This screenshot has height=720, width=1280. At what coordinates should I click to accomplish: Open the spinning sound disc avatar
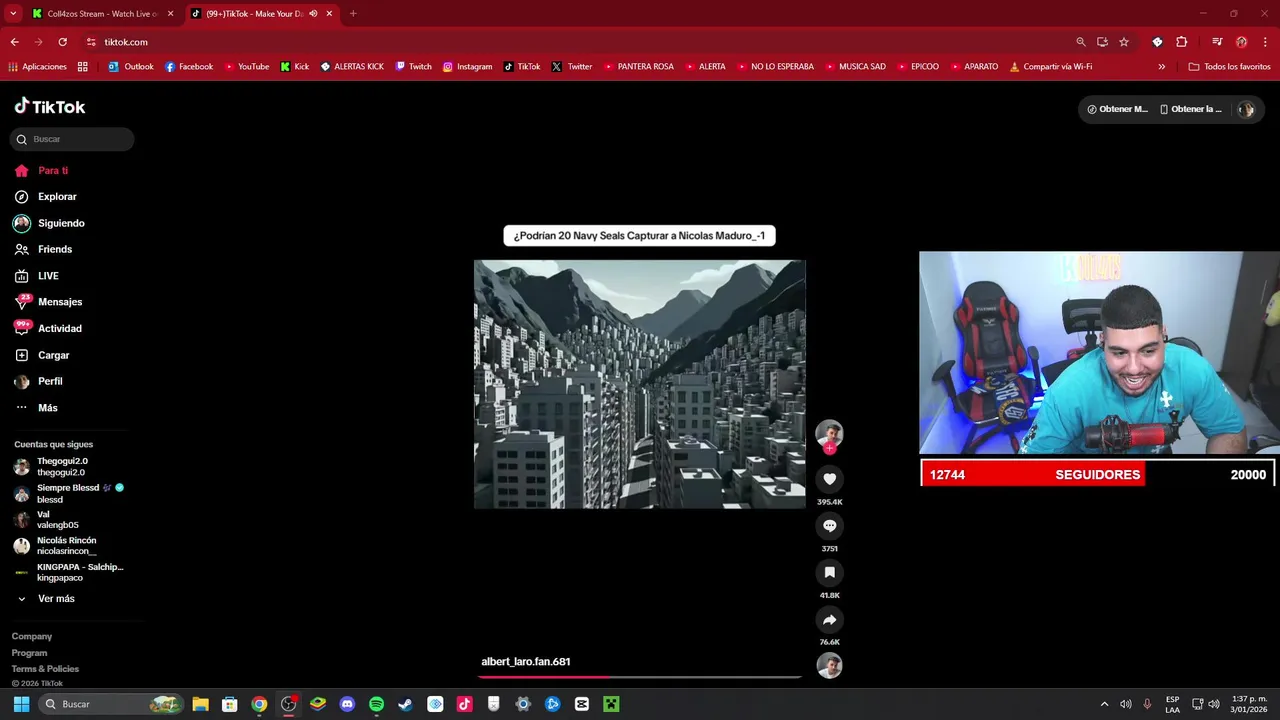pos(829,665)
